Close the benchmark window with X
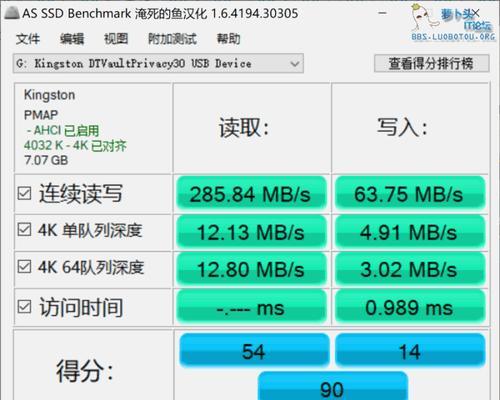This screenshot has height=400, width=500. 476,13
